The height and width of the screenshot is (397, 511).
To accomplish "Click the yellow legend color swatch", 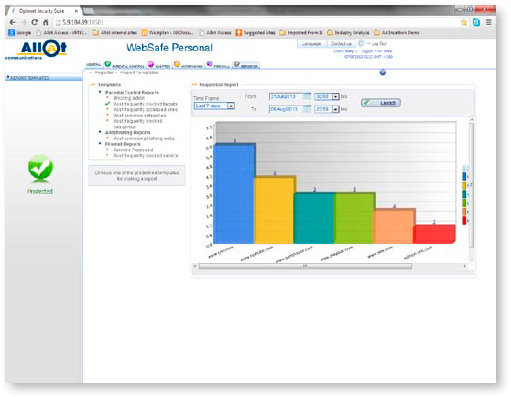I will pyautogui.click(x=464, y=185).
